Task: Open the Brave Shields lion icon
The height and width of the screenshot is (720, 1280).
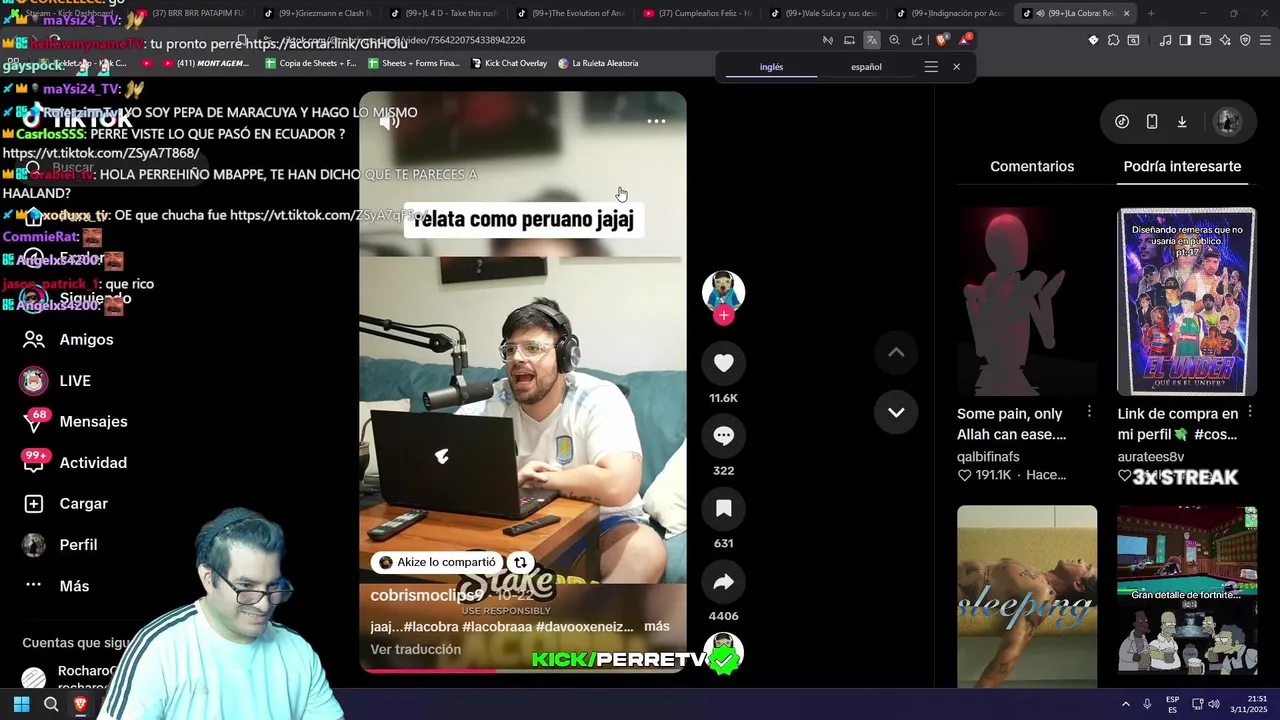Action: (942, 40)
